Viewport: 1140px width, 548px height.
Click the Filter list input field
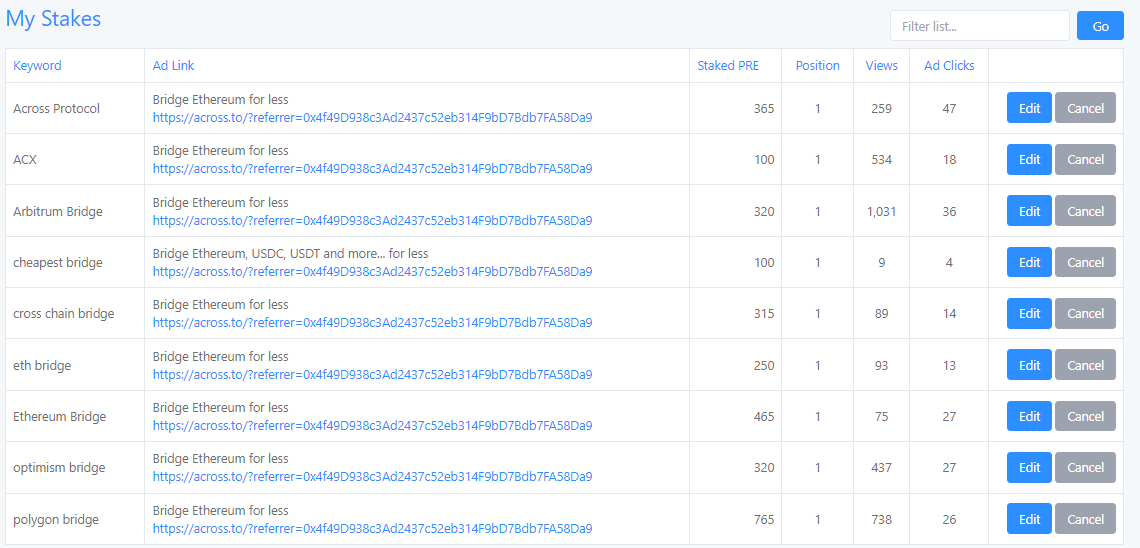tap(979, 26)
